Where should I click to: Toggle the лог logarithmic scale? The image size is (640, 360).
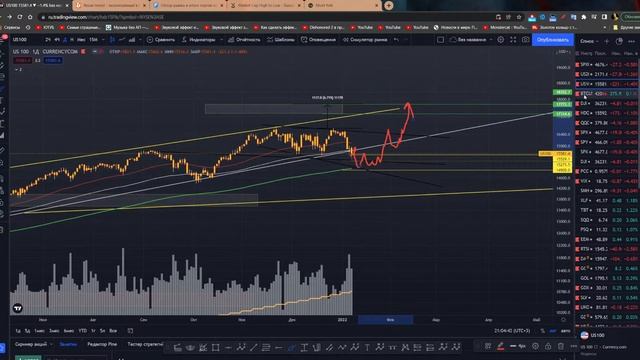coord(553,331)
